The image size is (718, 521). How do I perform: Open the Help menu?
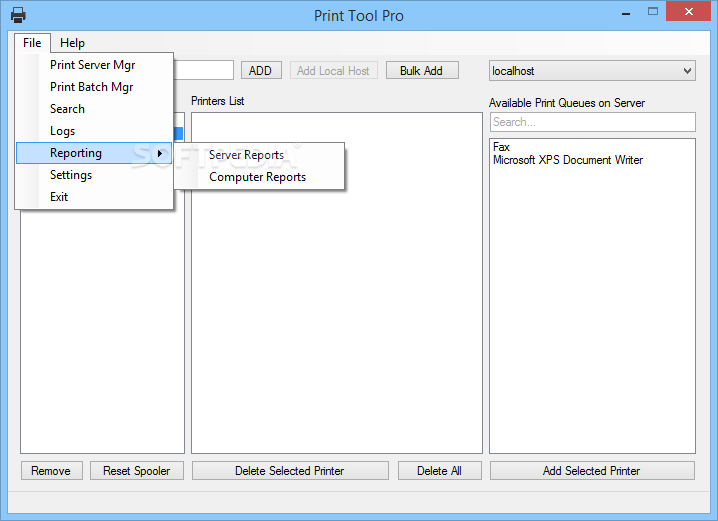(72, 43)
